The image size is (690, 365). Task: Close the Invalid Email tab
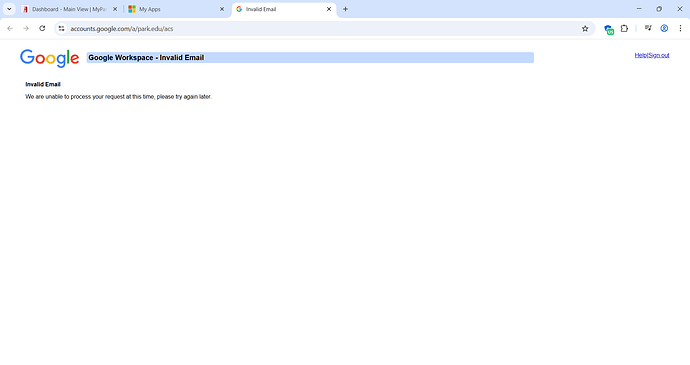pos(329,9)
